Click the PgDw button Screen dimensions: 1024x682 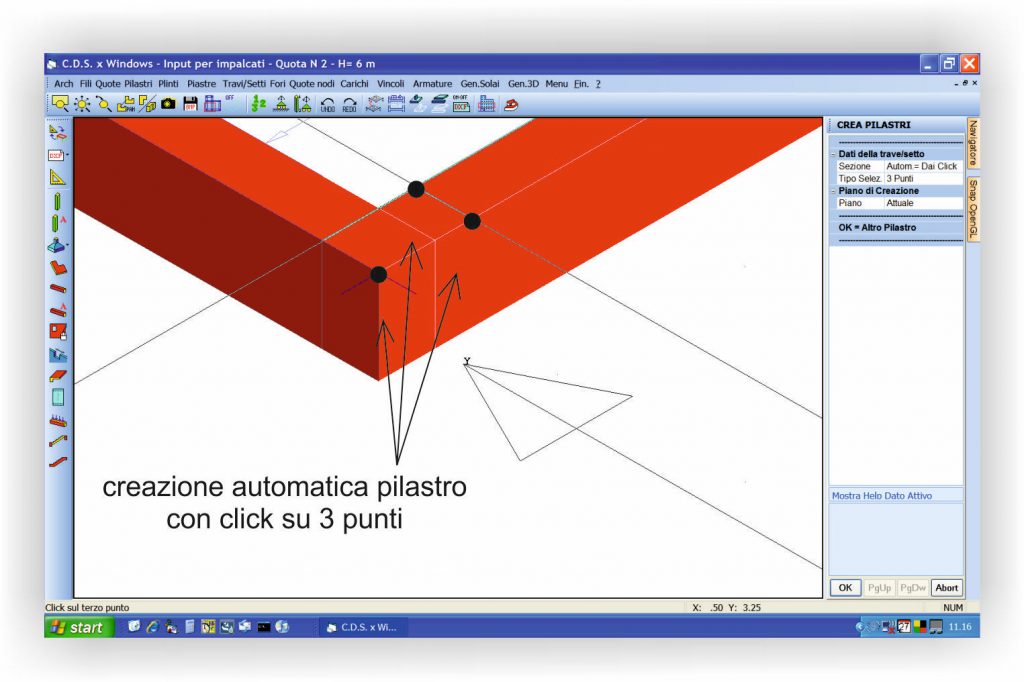click(x=912, y=587)
